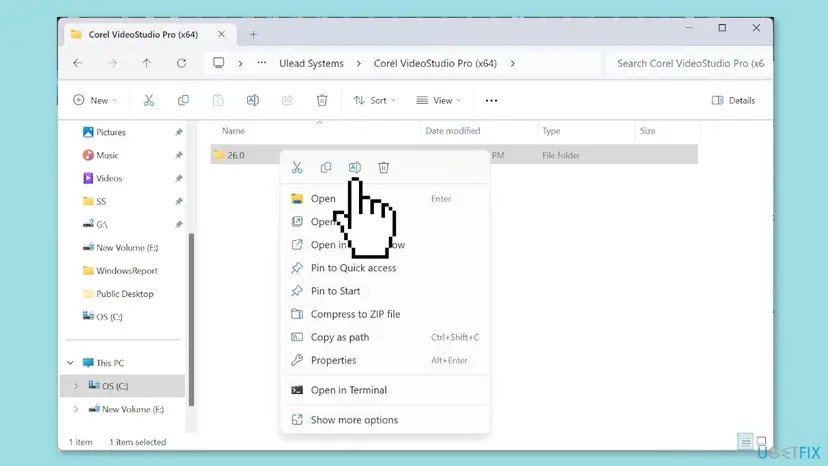
Task: Click the Forward navigation arrow
Action: 112,63
